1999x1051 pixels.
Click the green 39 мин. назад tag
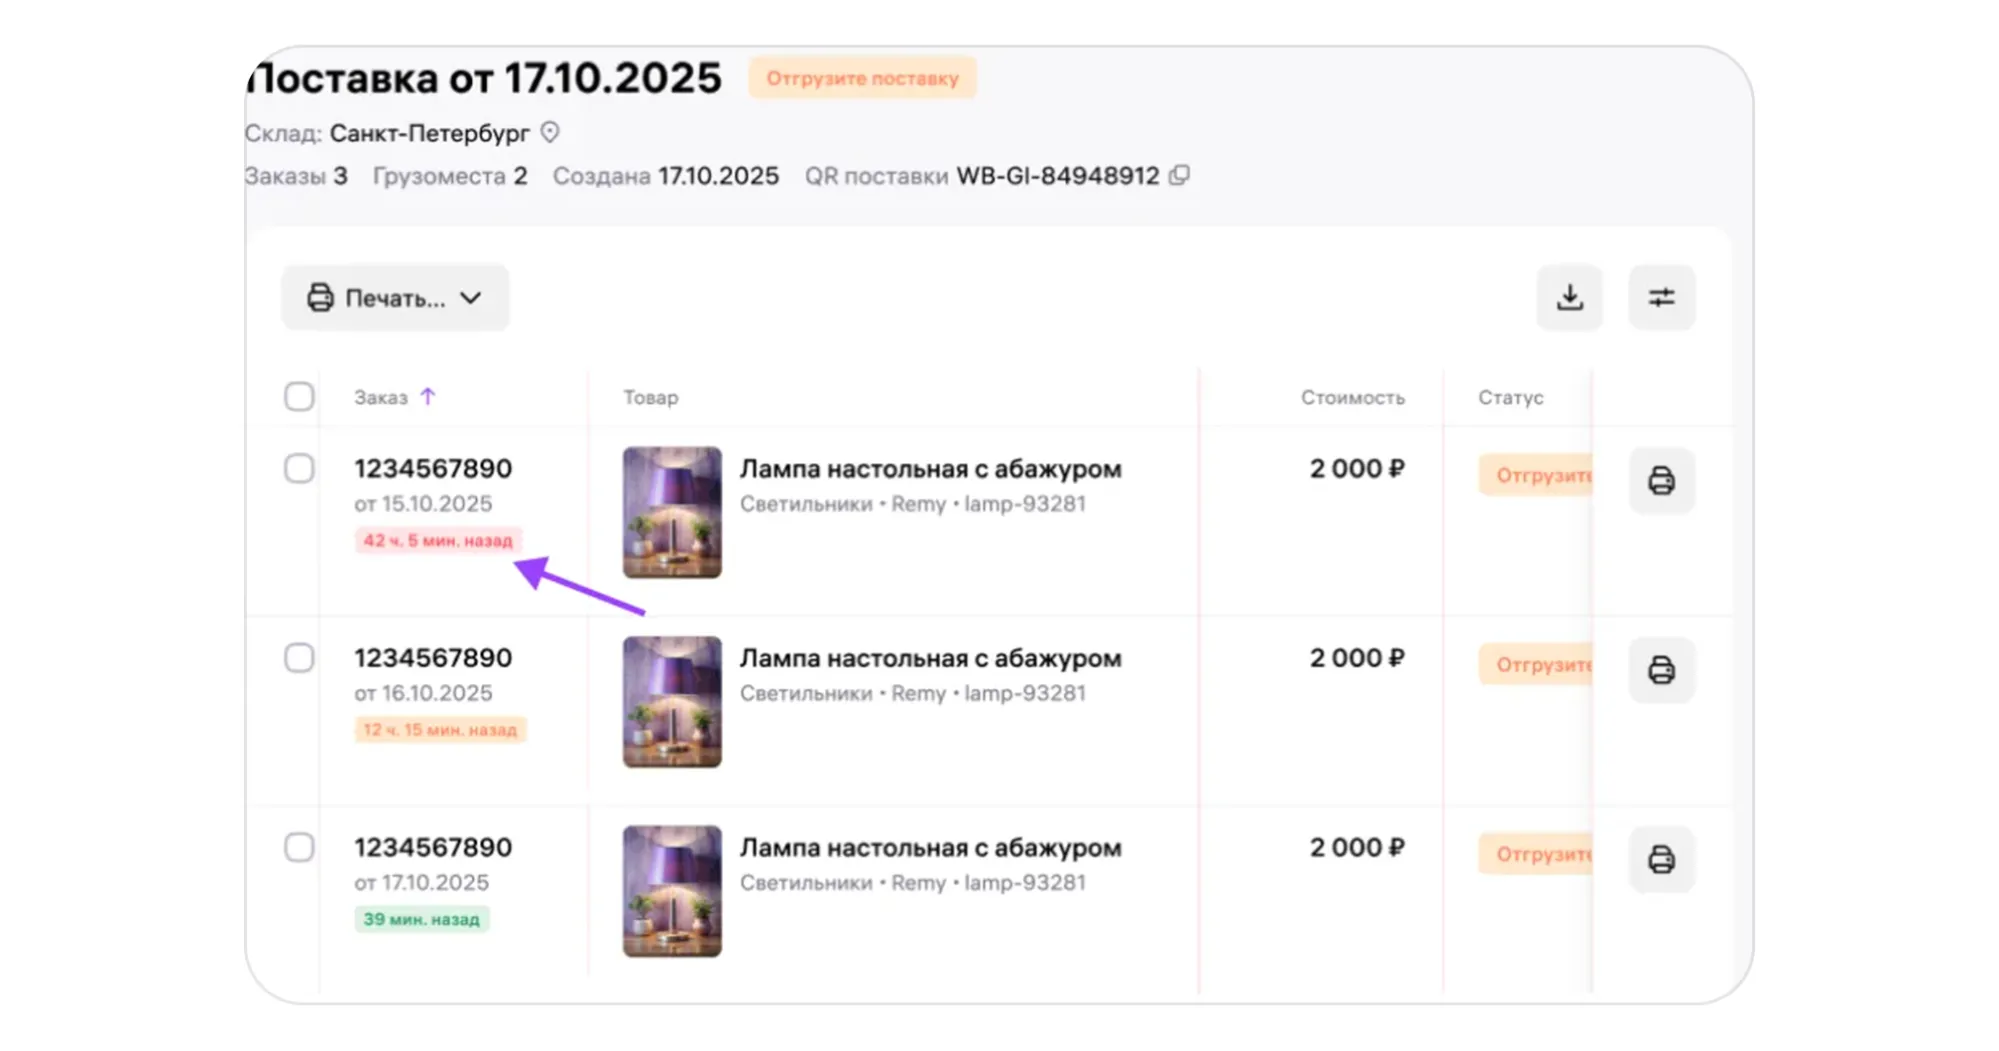coord(421,919)
